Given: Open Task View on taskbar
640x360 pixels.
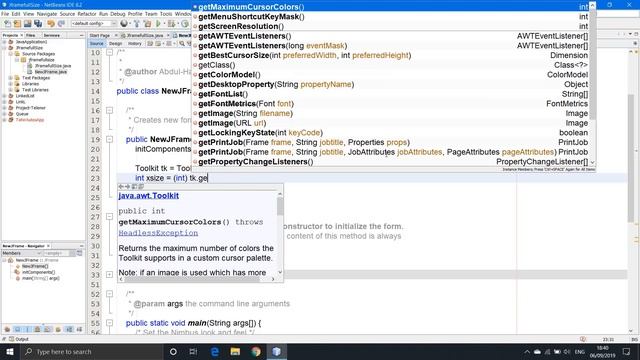Looking at the screenshot, I should pyautogui.click(x=193, y=351).
